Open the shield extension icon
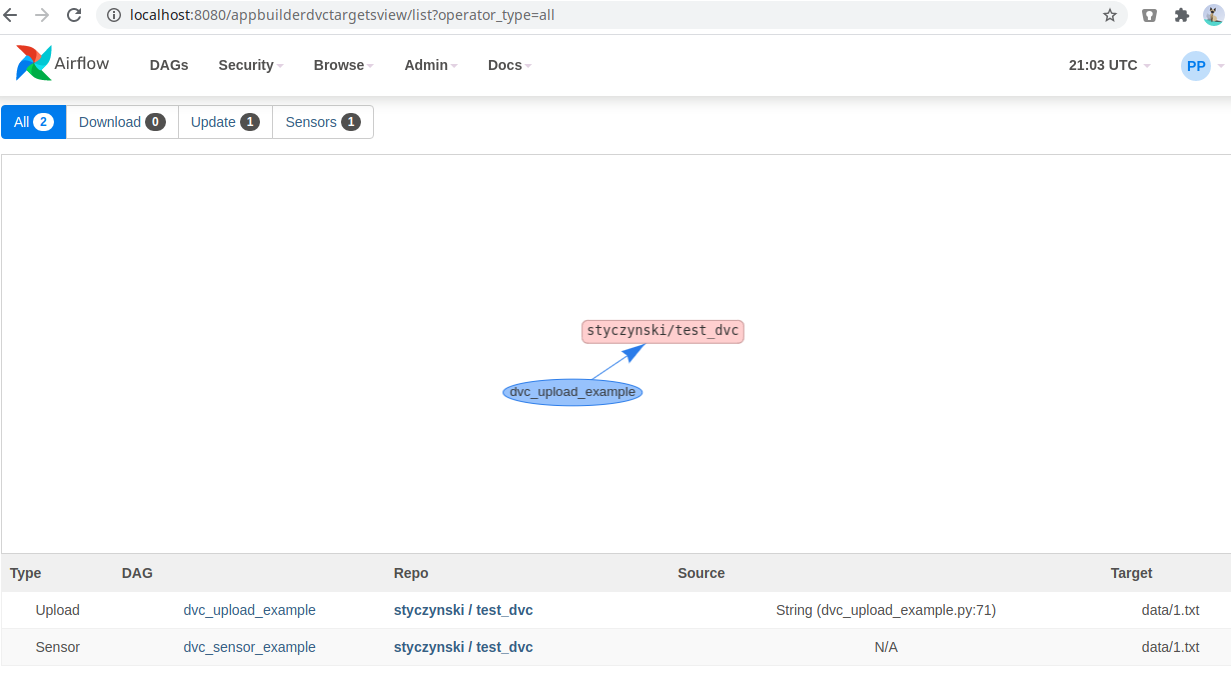The image size is (1231, 700). pos(1150,15)
